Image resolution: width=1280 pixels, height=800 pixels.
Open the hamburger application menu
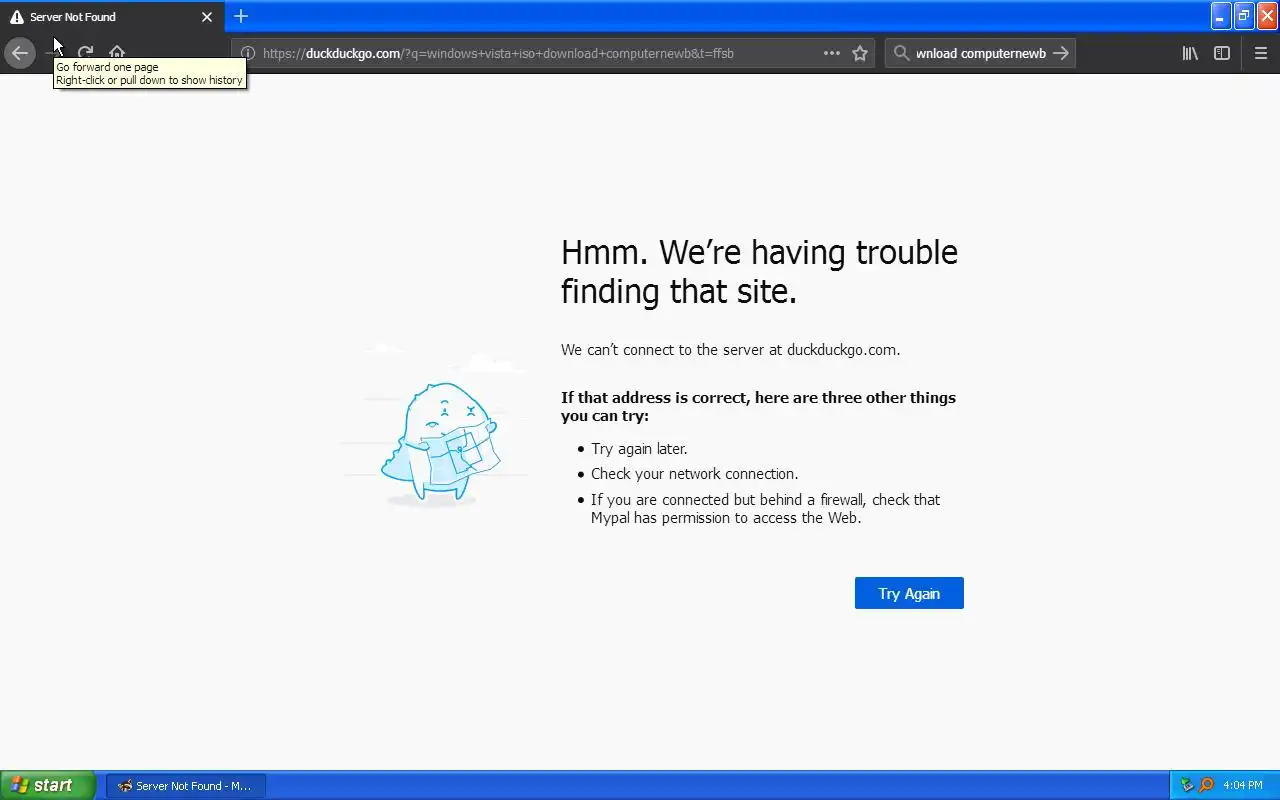(x=1261, y=53)
